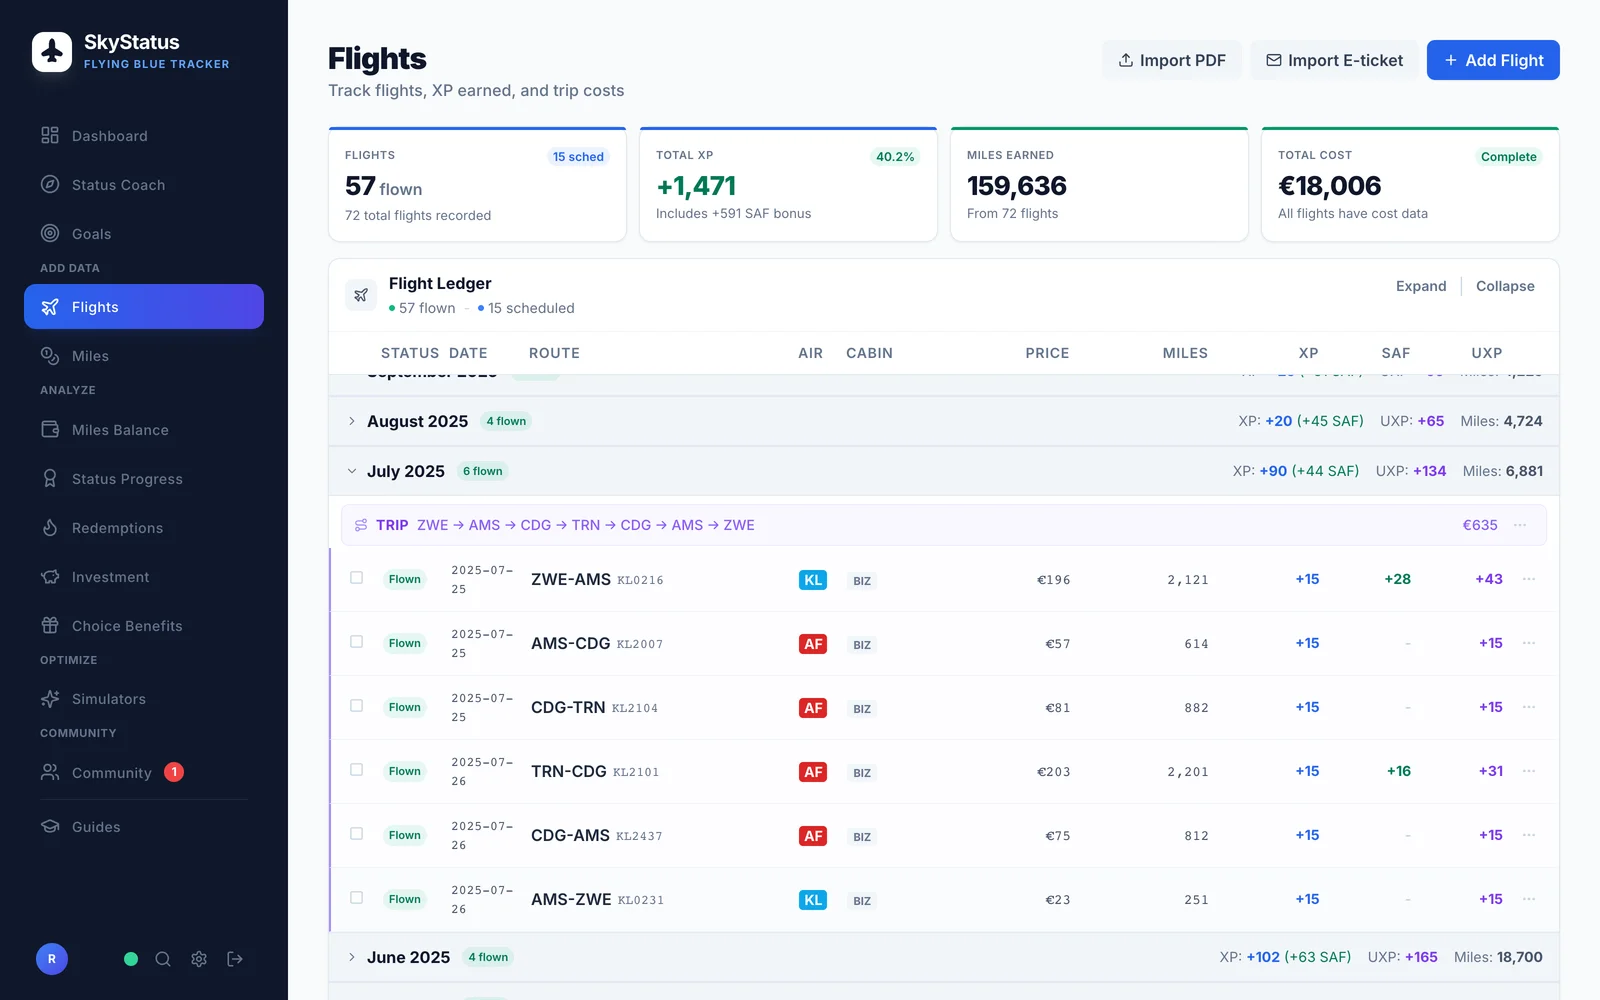The width and height of the screenshot is (1600, 1000).
Task: Click the KL2101 flight number
Action: [636, 772]
